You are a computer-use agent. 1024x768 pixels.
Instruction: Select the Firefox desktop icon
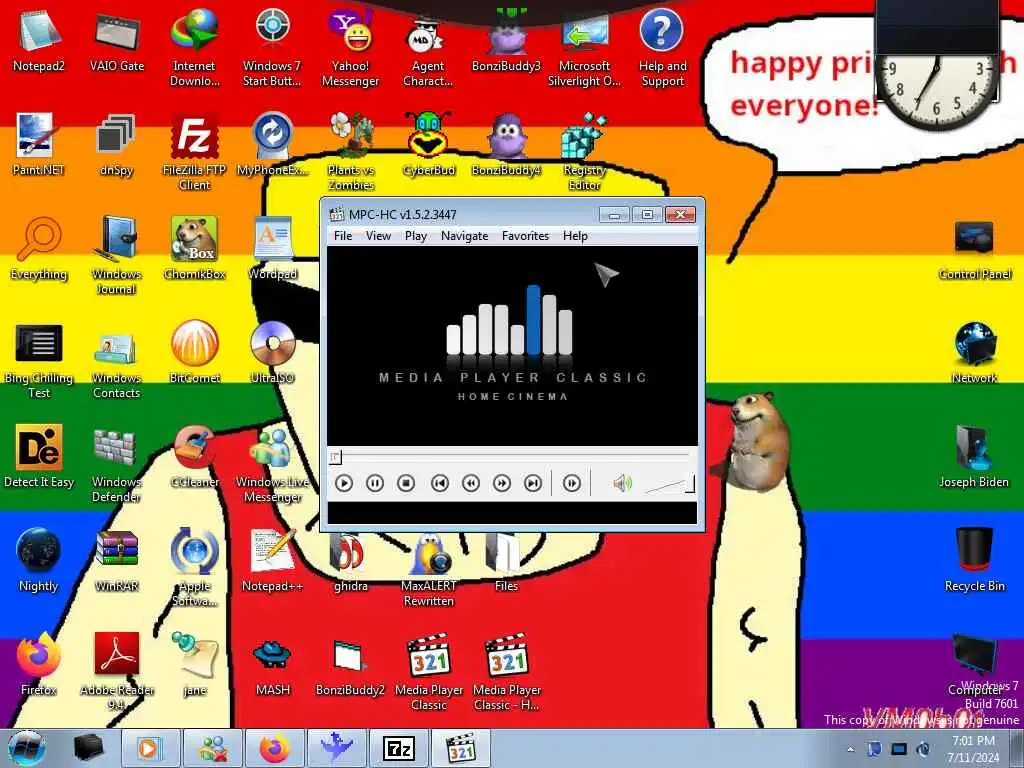coord(39,664)
